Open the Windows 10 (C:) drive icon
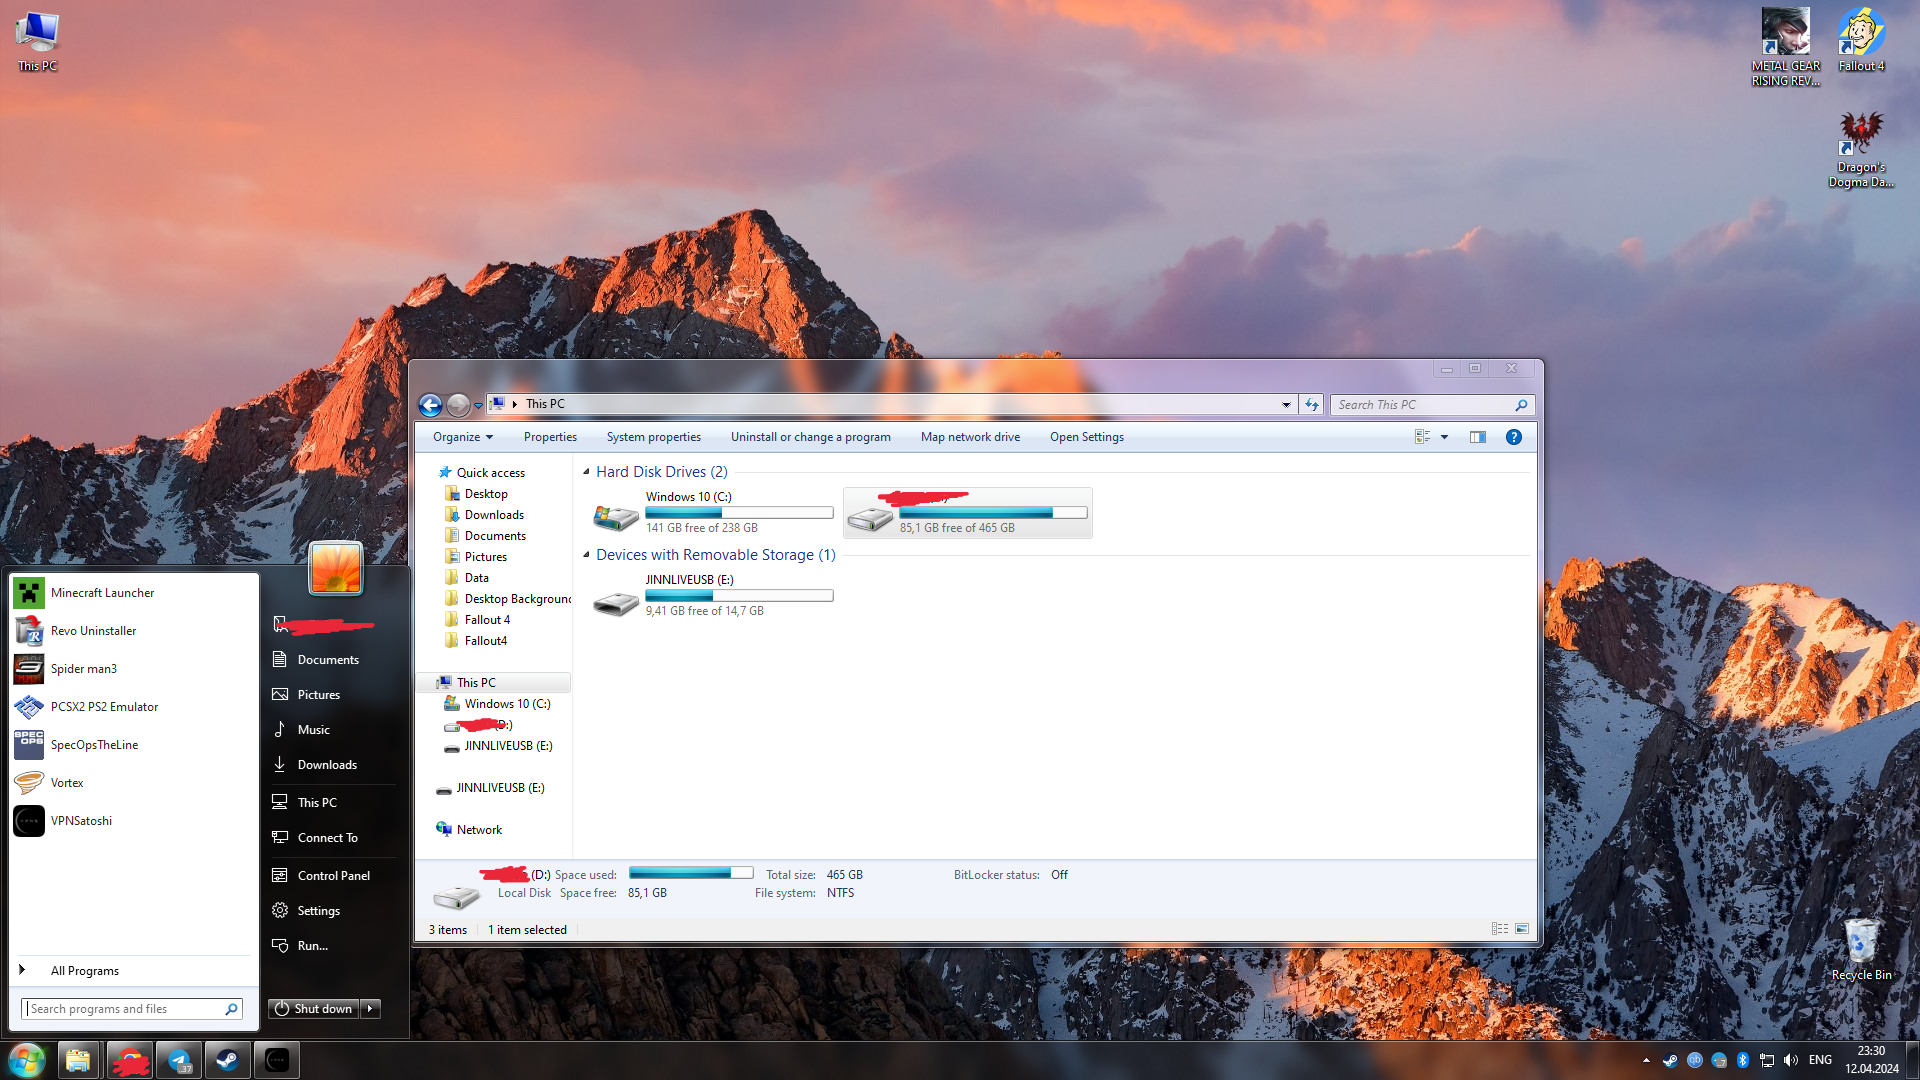 click(x=616, y=516)
